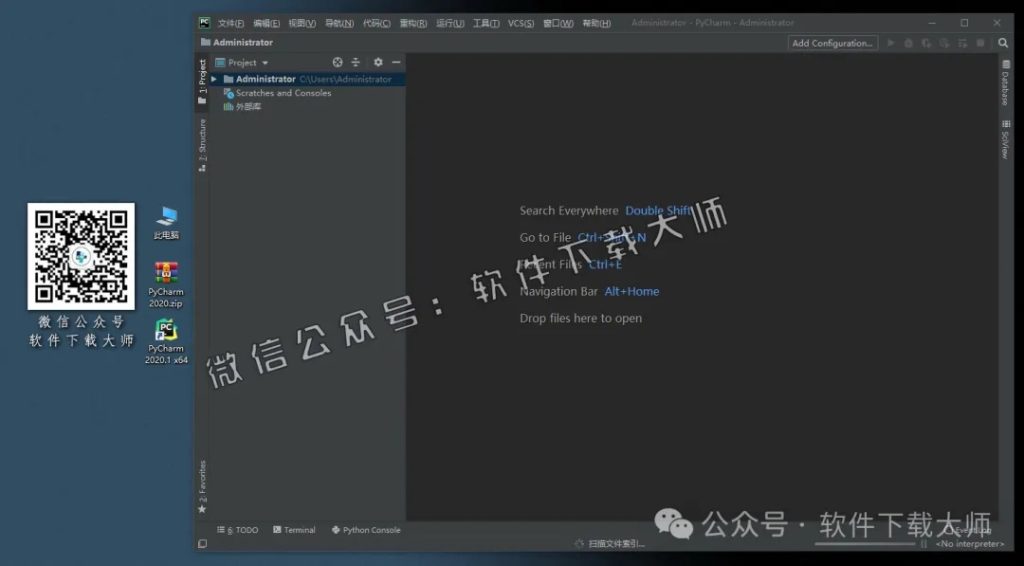Open the 视图(V) menu
Image resolution: width=1024 pixels, height=566 pixels.
302,24
